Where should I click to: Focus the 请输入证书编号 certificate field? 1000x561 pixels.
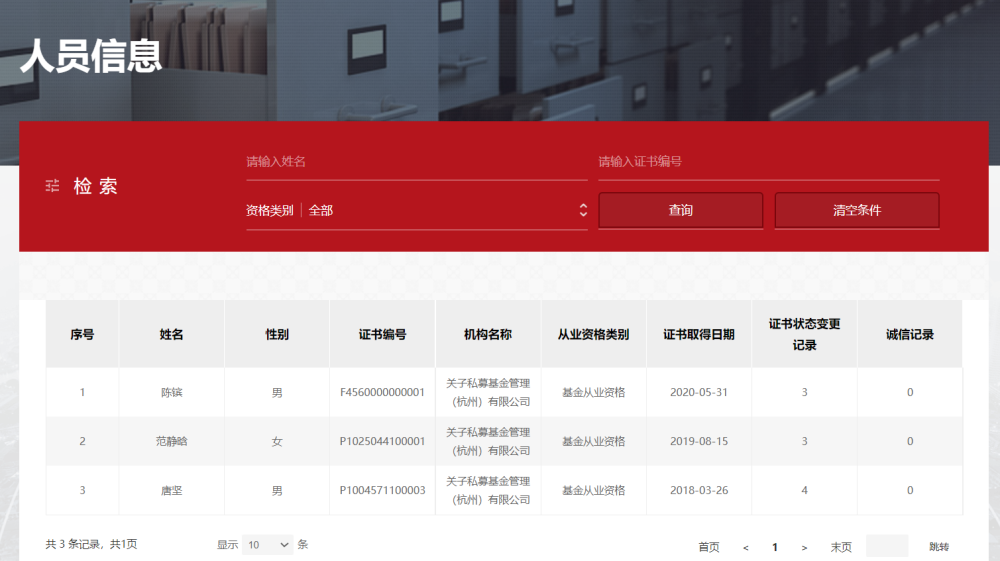(768, 162)
